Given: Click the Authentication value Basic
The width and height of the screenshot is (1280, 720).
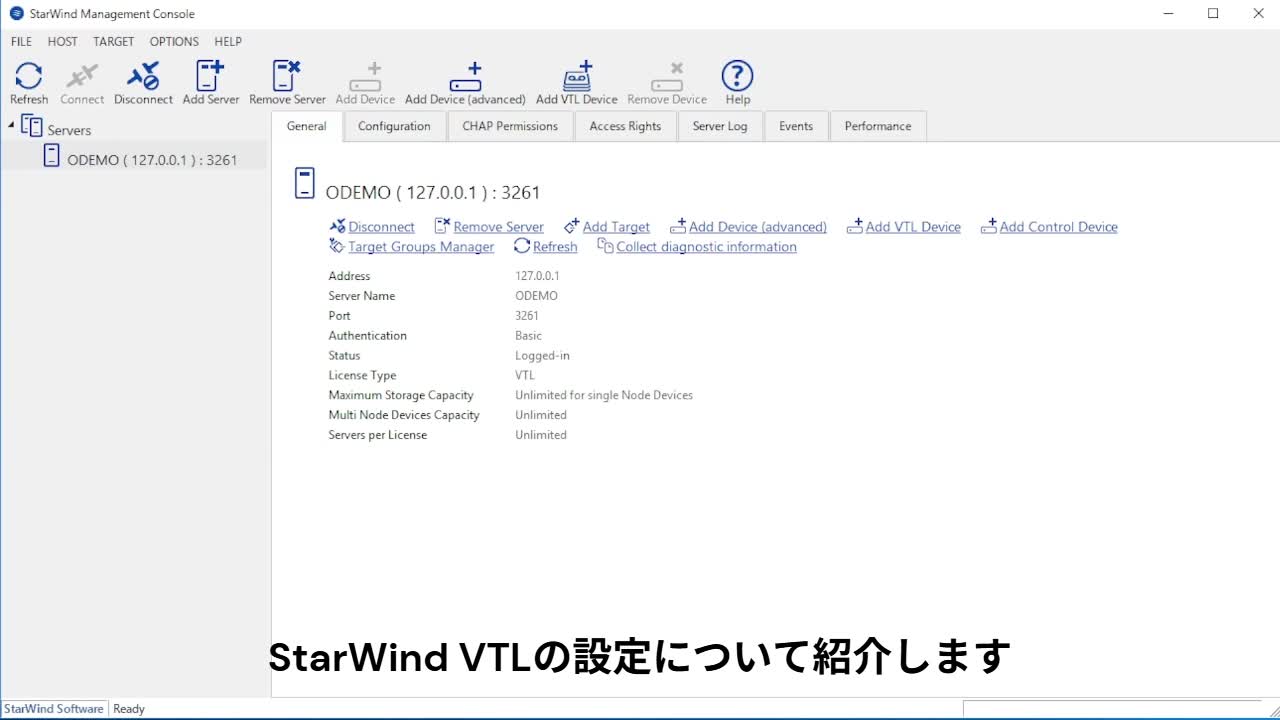Looking at the screenshot, I should tap(528, 336).
